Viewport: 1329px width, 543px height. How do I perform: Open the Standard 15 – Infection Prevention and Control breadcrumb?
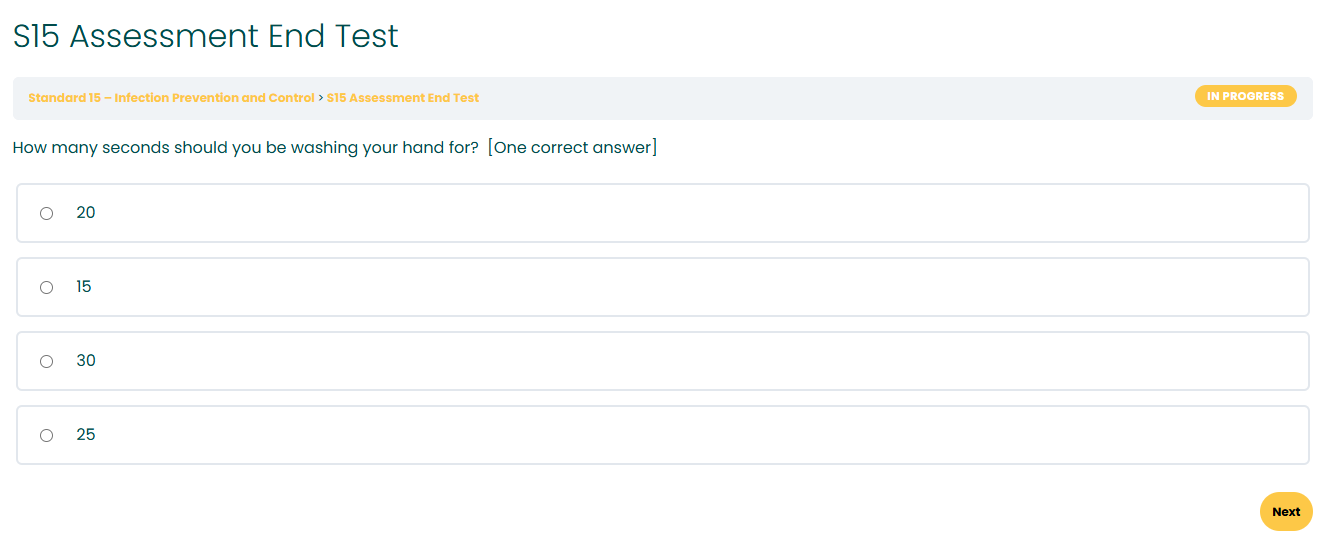click(x=171, y=98)
